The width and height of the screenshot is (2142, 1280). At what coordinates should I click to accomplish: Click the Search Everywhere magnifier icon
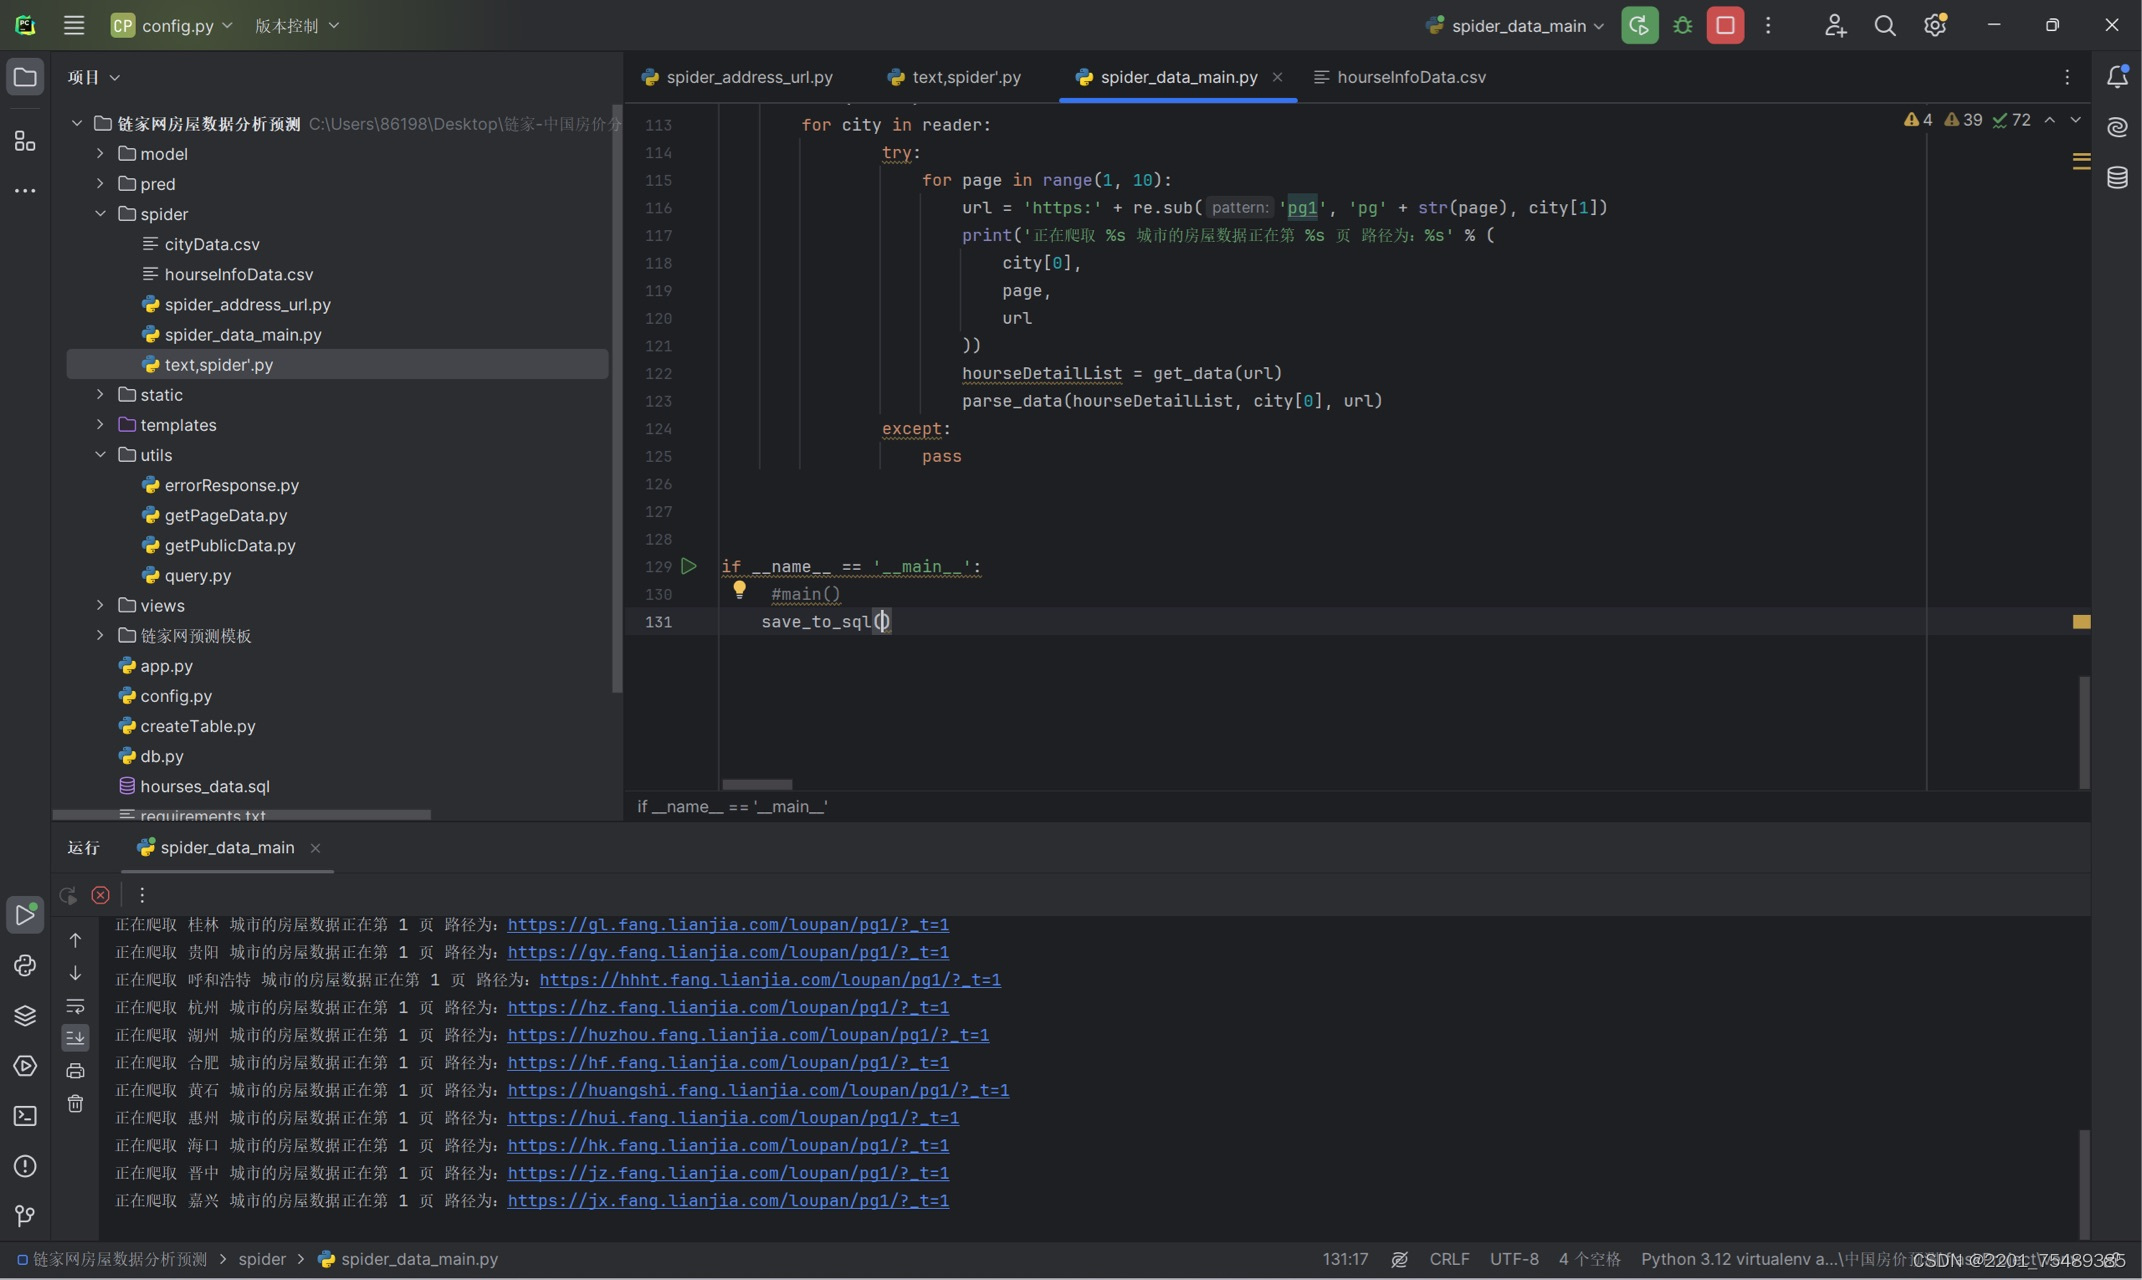point(1884,26)
